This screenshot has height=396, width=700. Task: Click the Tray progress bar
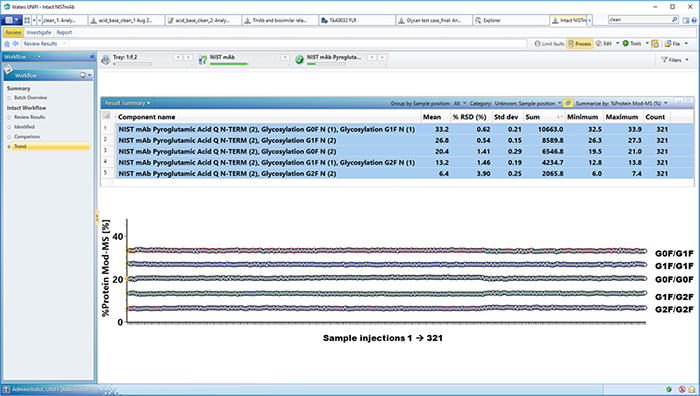(x=132, y=64)
